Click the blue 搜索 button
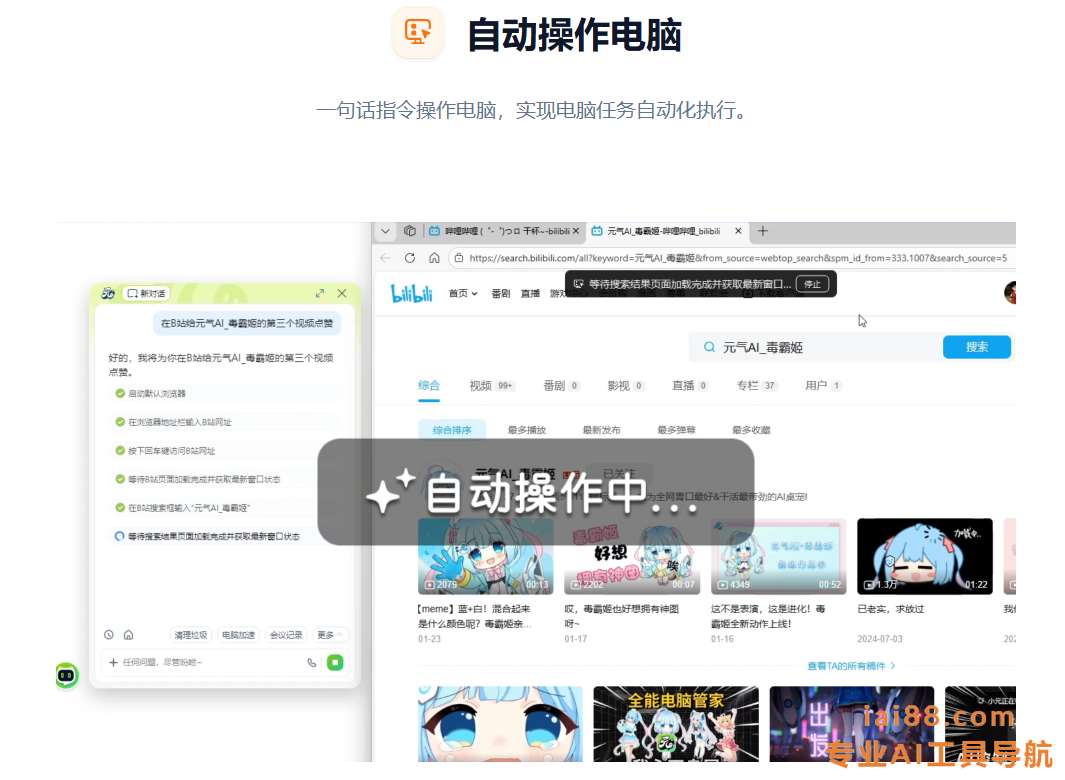1065x780 pixels. (976, 347)
